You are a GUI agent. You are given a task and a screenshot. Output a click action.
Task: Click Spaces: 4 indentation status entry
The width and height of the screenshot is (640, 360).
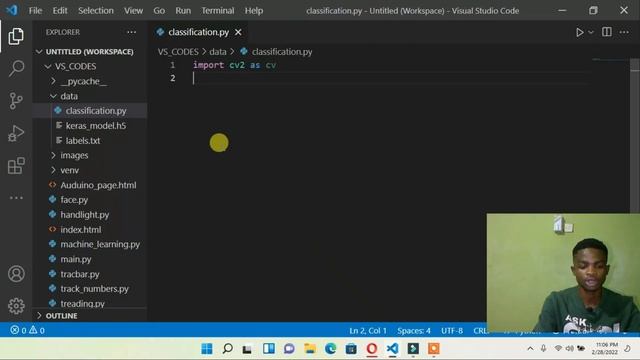(414, 331)
